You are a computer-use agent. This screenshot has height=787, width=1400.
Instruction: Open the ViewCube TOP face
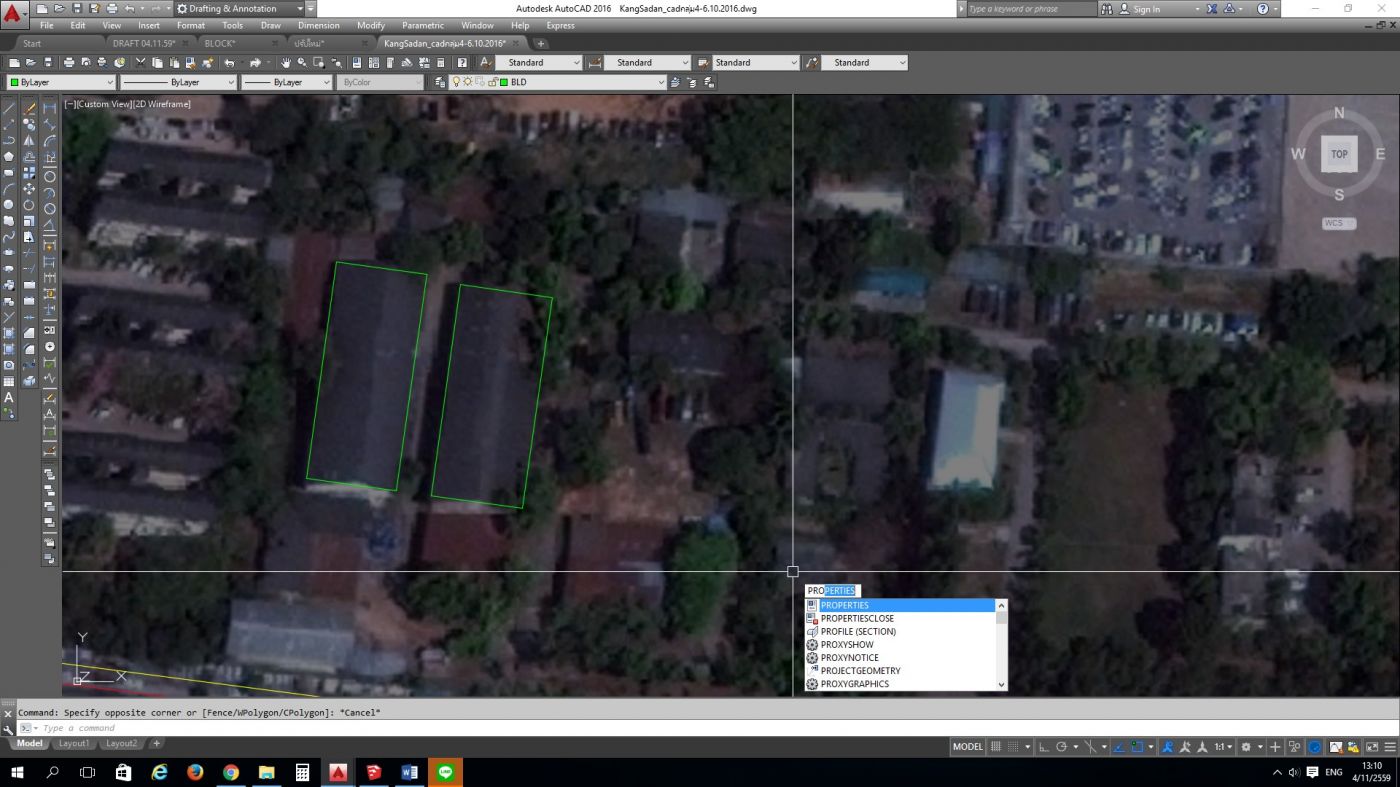point(1339,154)
